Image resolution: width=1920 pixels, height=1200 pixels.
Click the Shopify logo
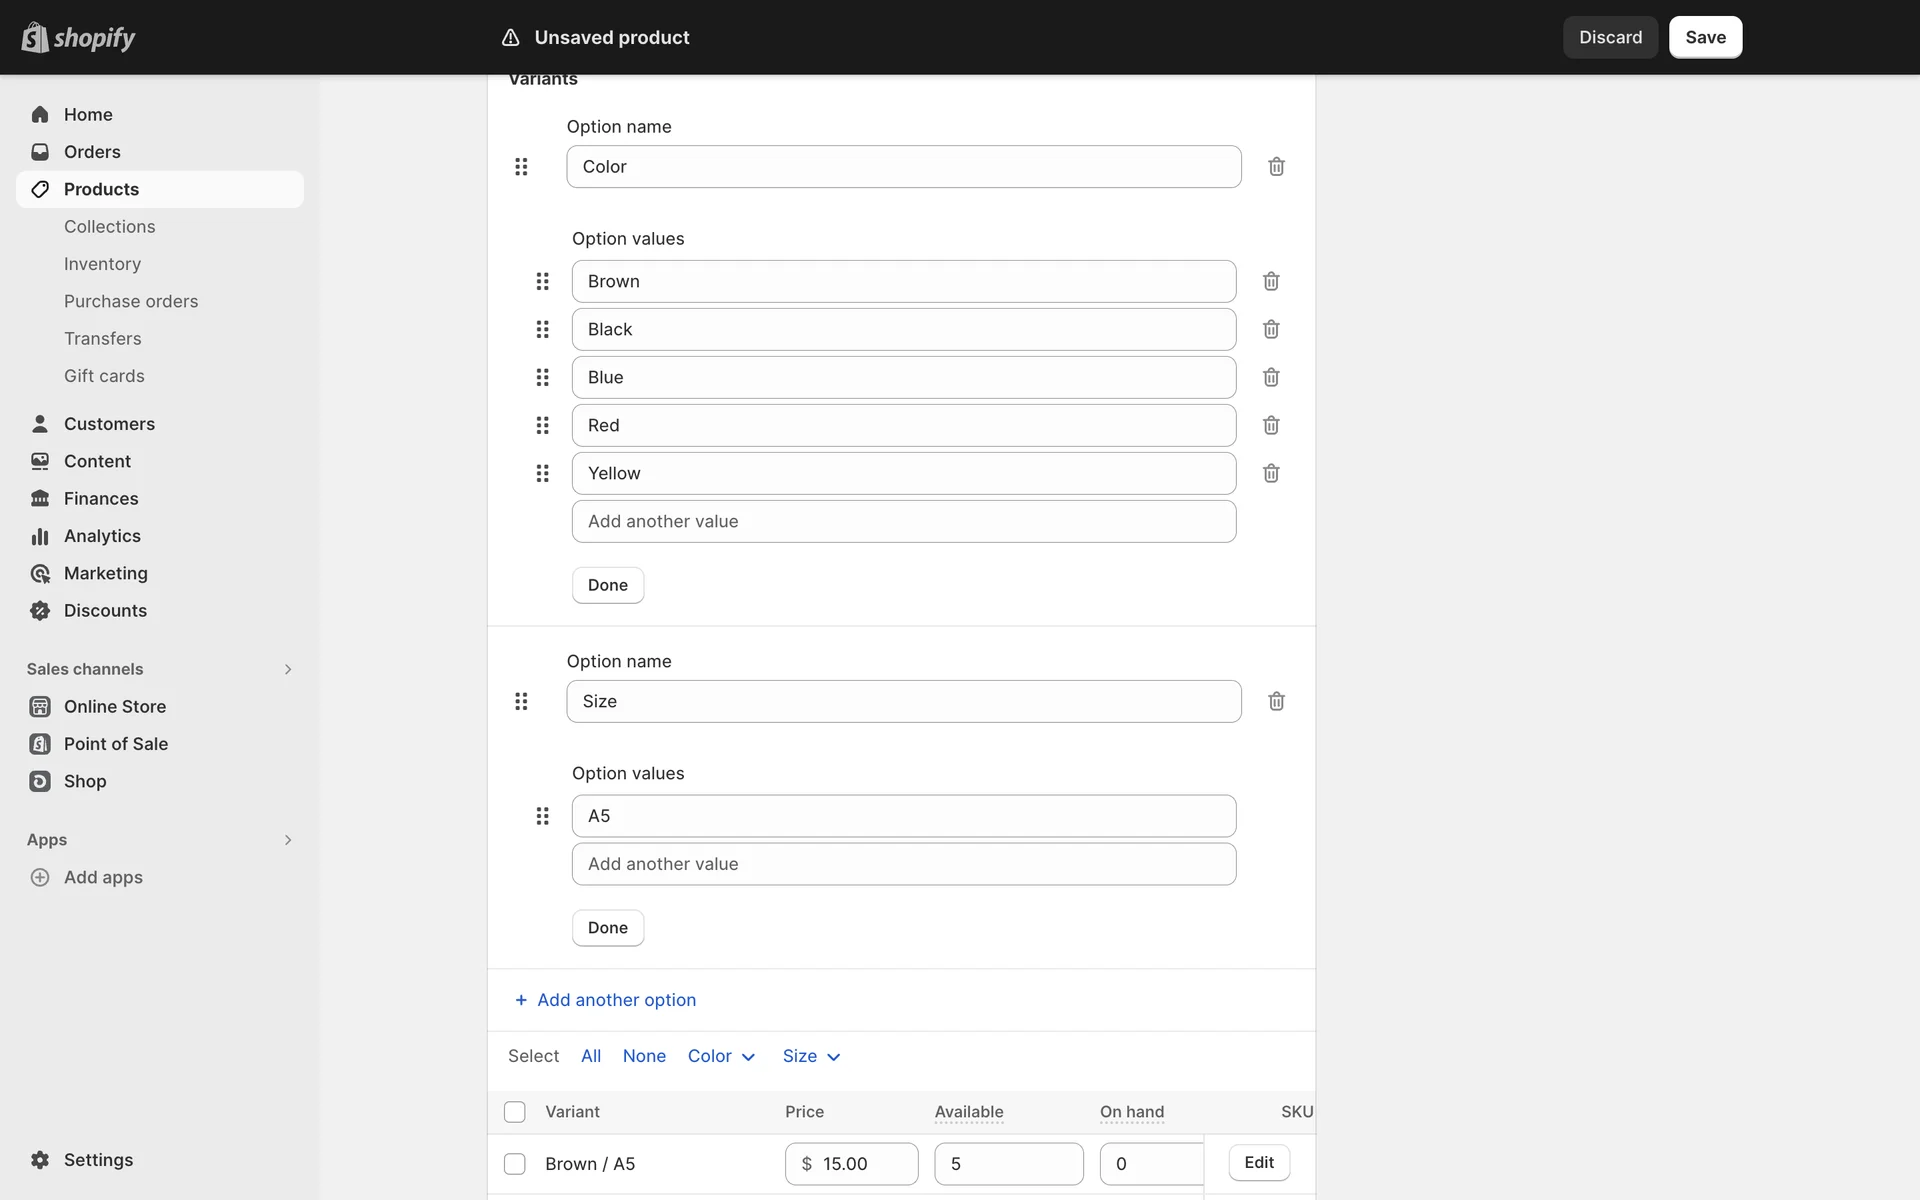pyautogui.click(x=78, y=37)
